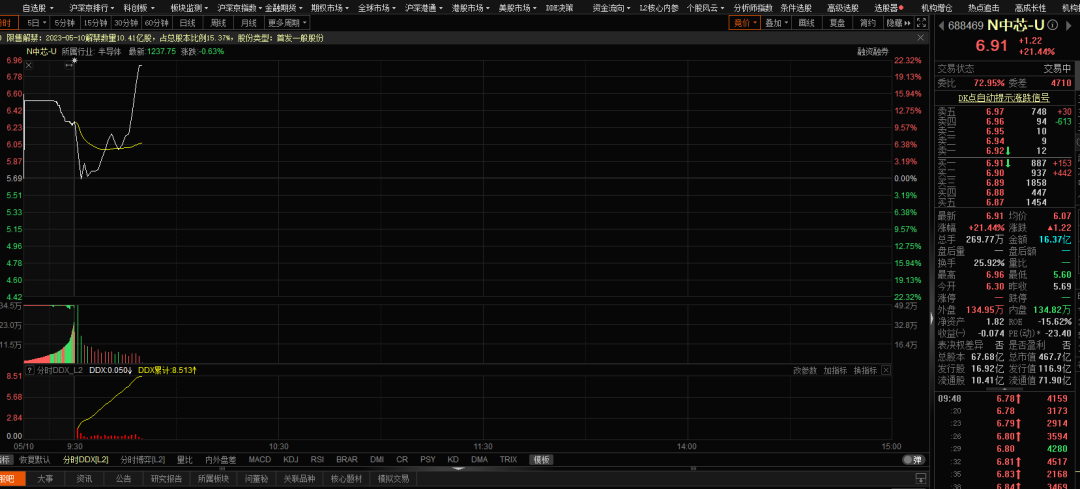Switch to 周线 weekly chart
The image size is (1080, 489).
point(218,23)
